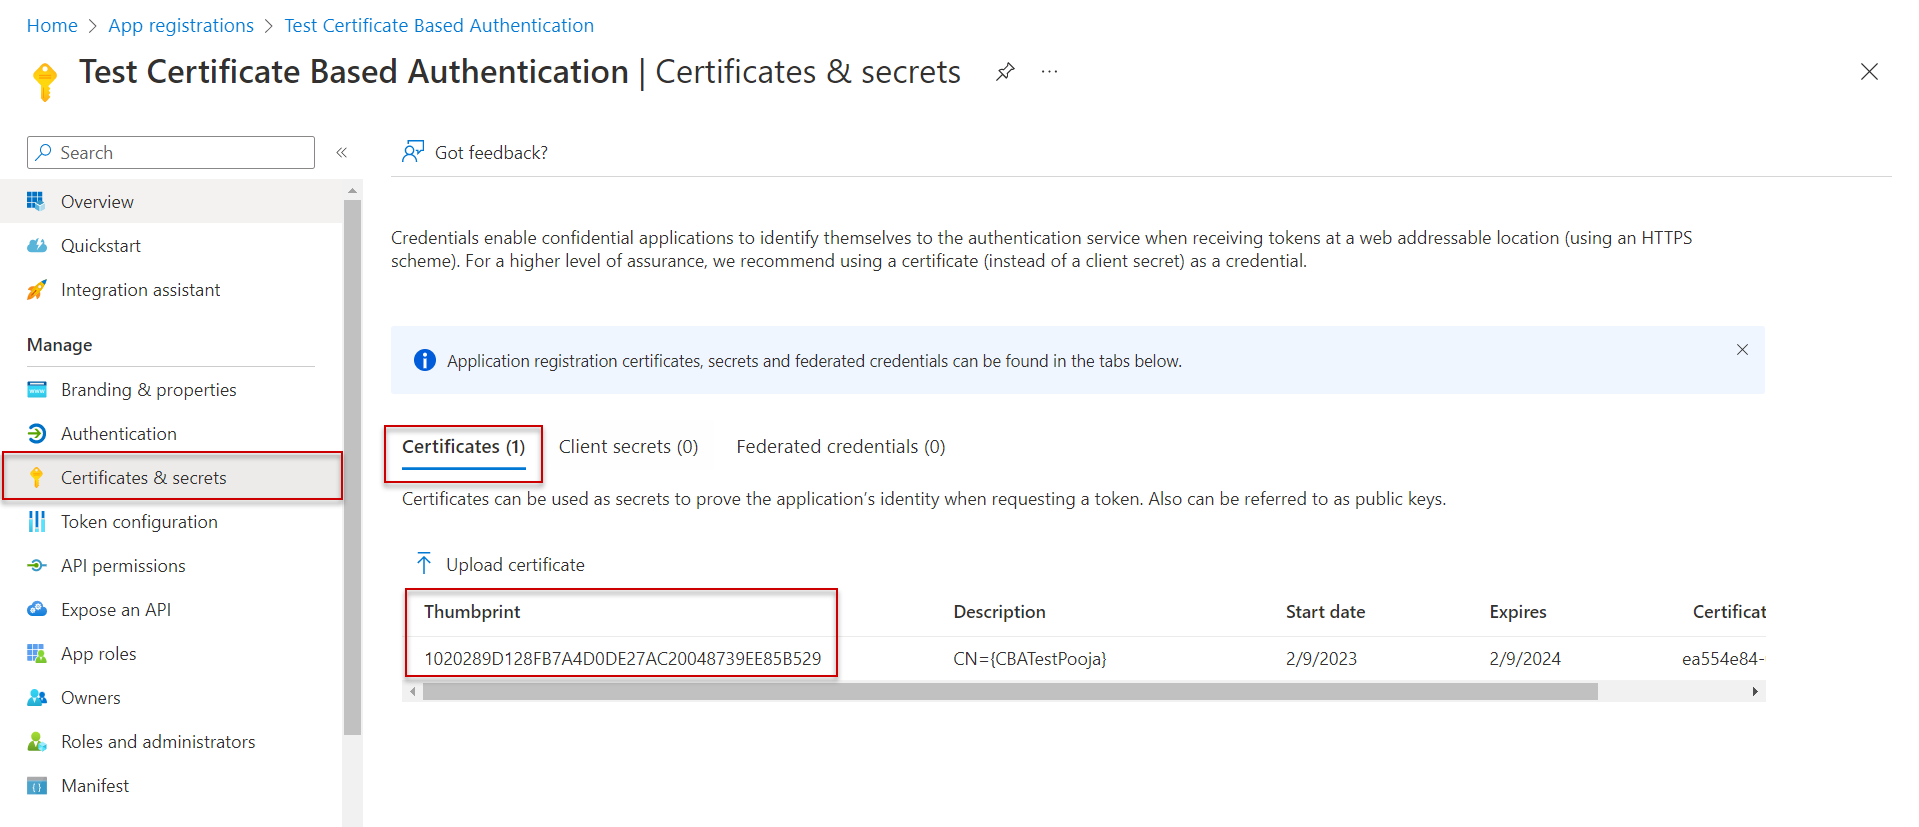Select the Certificates (1) tab

click(x=463, y=447)
